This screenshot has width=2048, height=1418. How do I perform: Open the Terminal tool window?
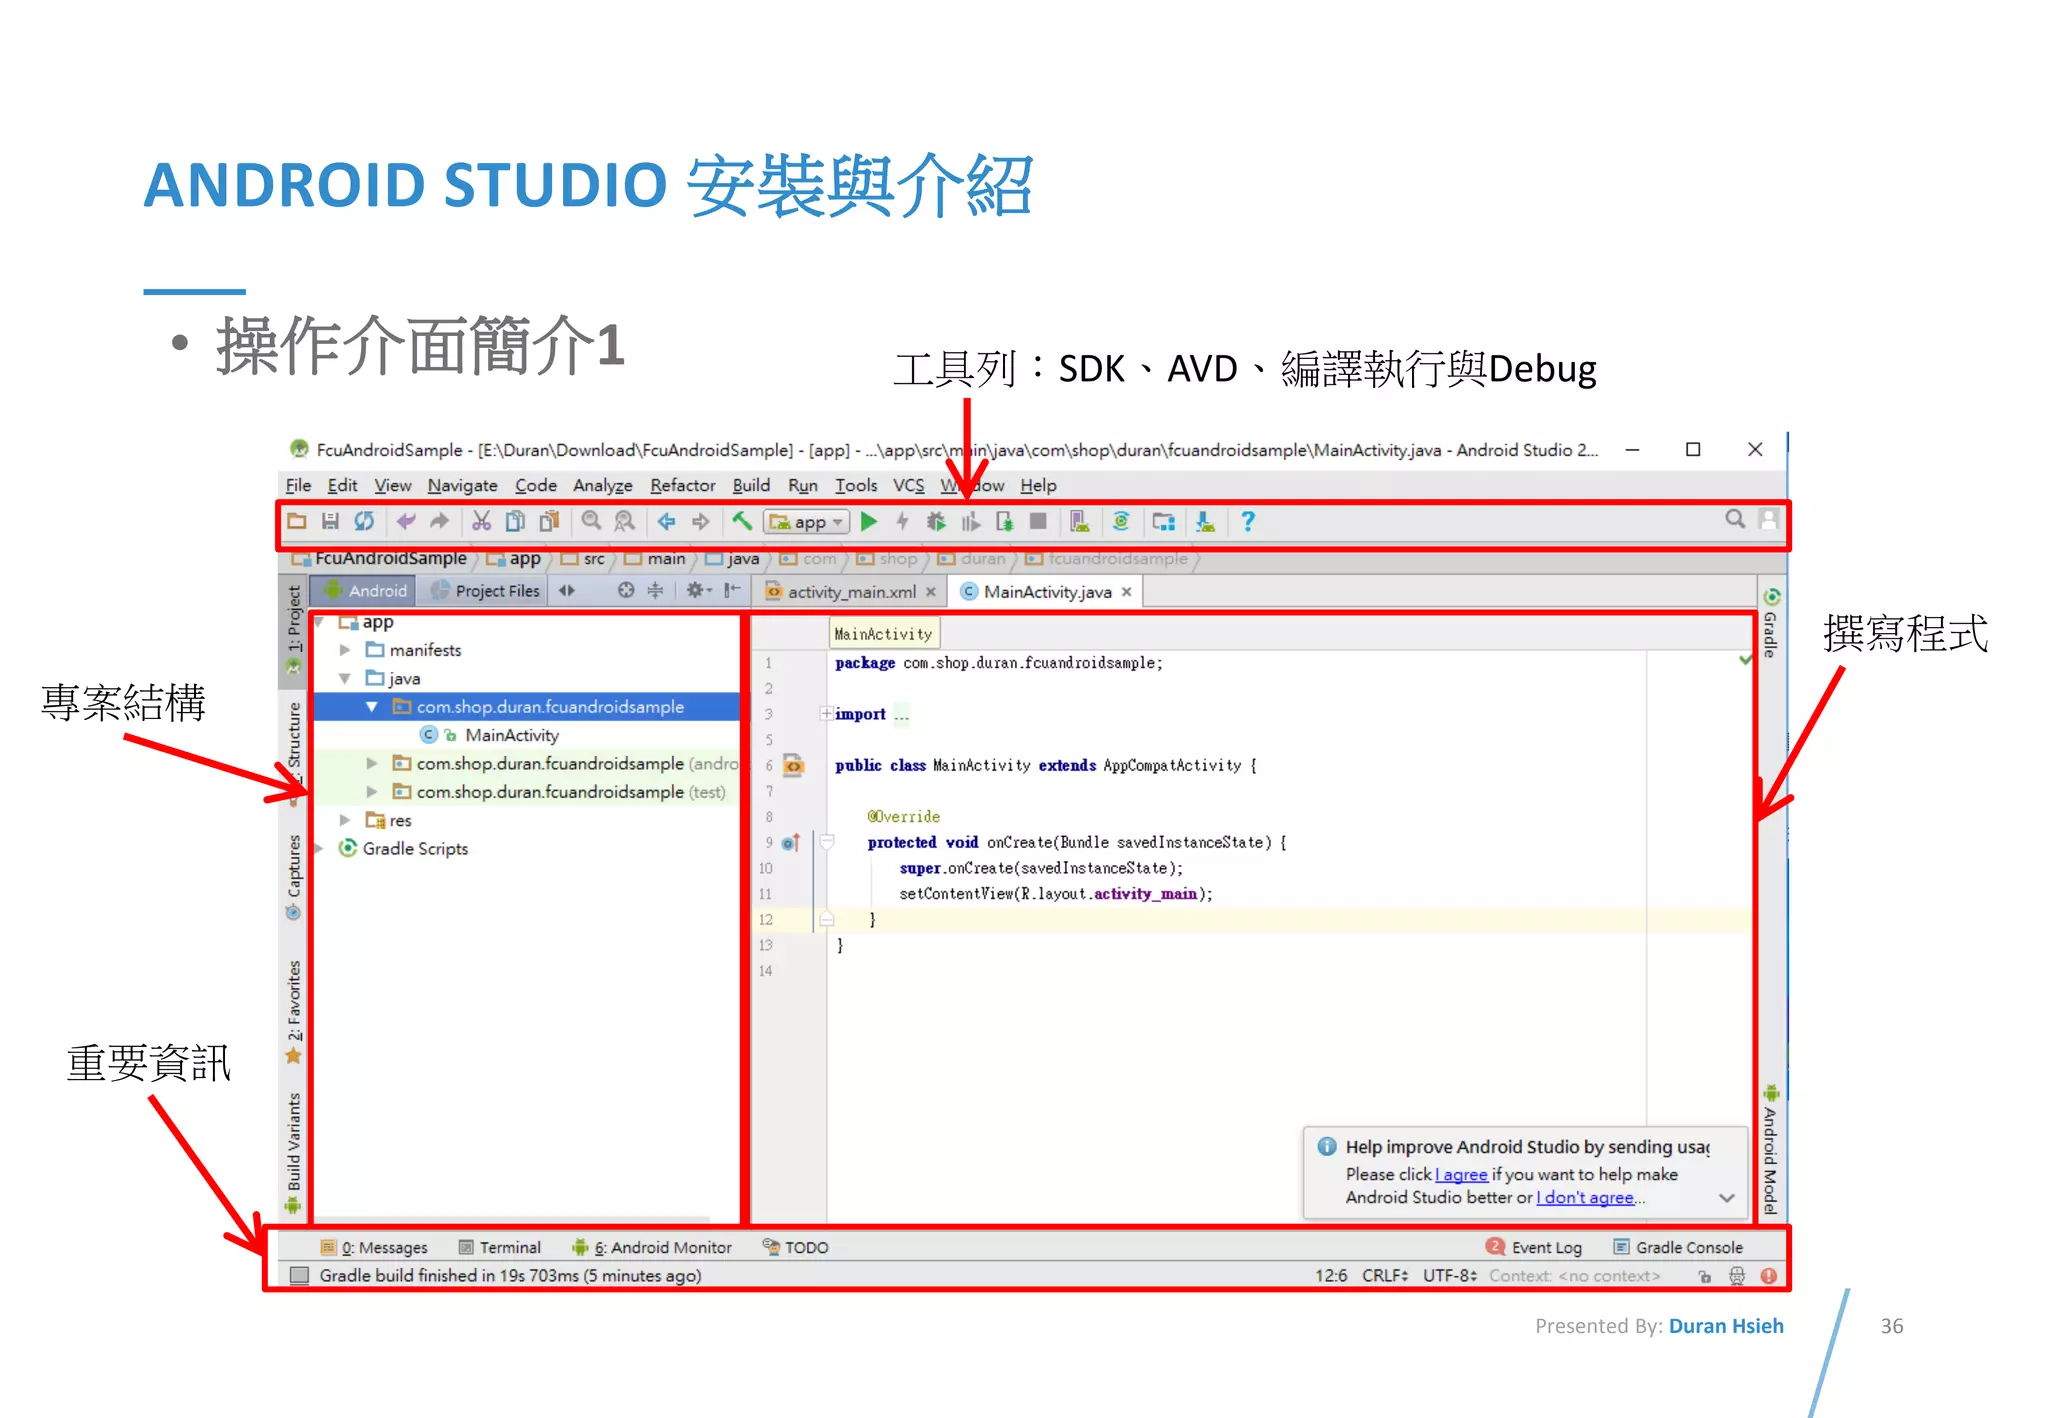click(499, 1247)
